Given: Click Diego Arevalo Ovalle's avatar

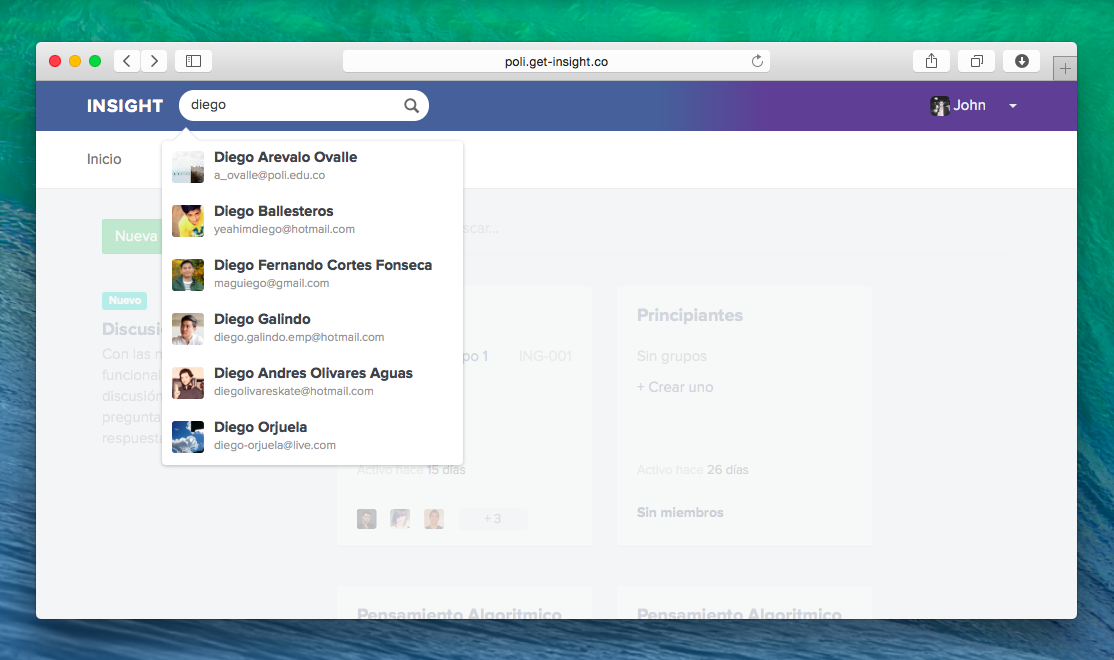Looking at the screenshot, I should tap(188, 167).
